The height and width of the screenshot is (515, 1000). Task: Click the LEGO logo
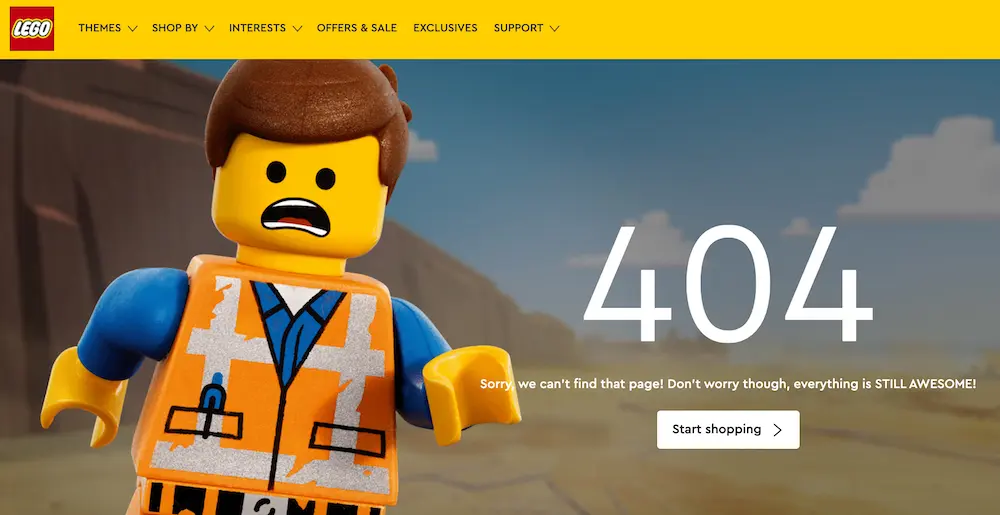(x=32, y=29)
